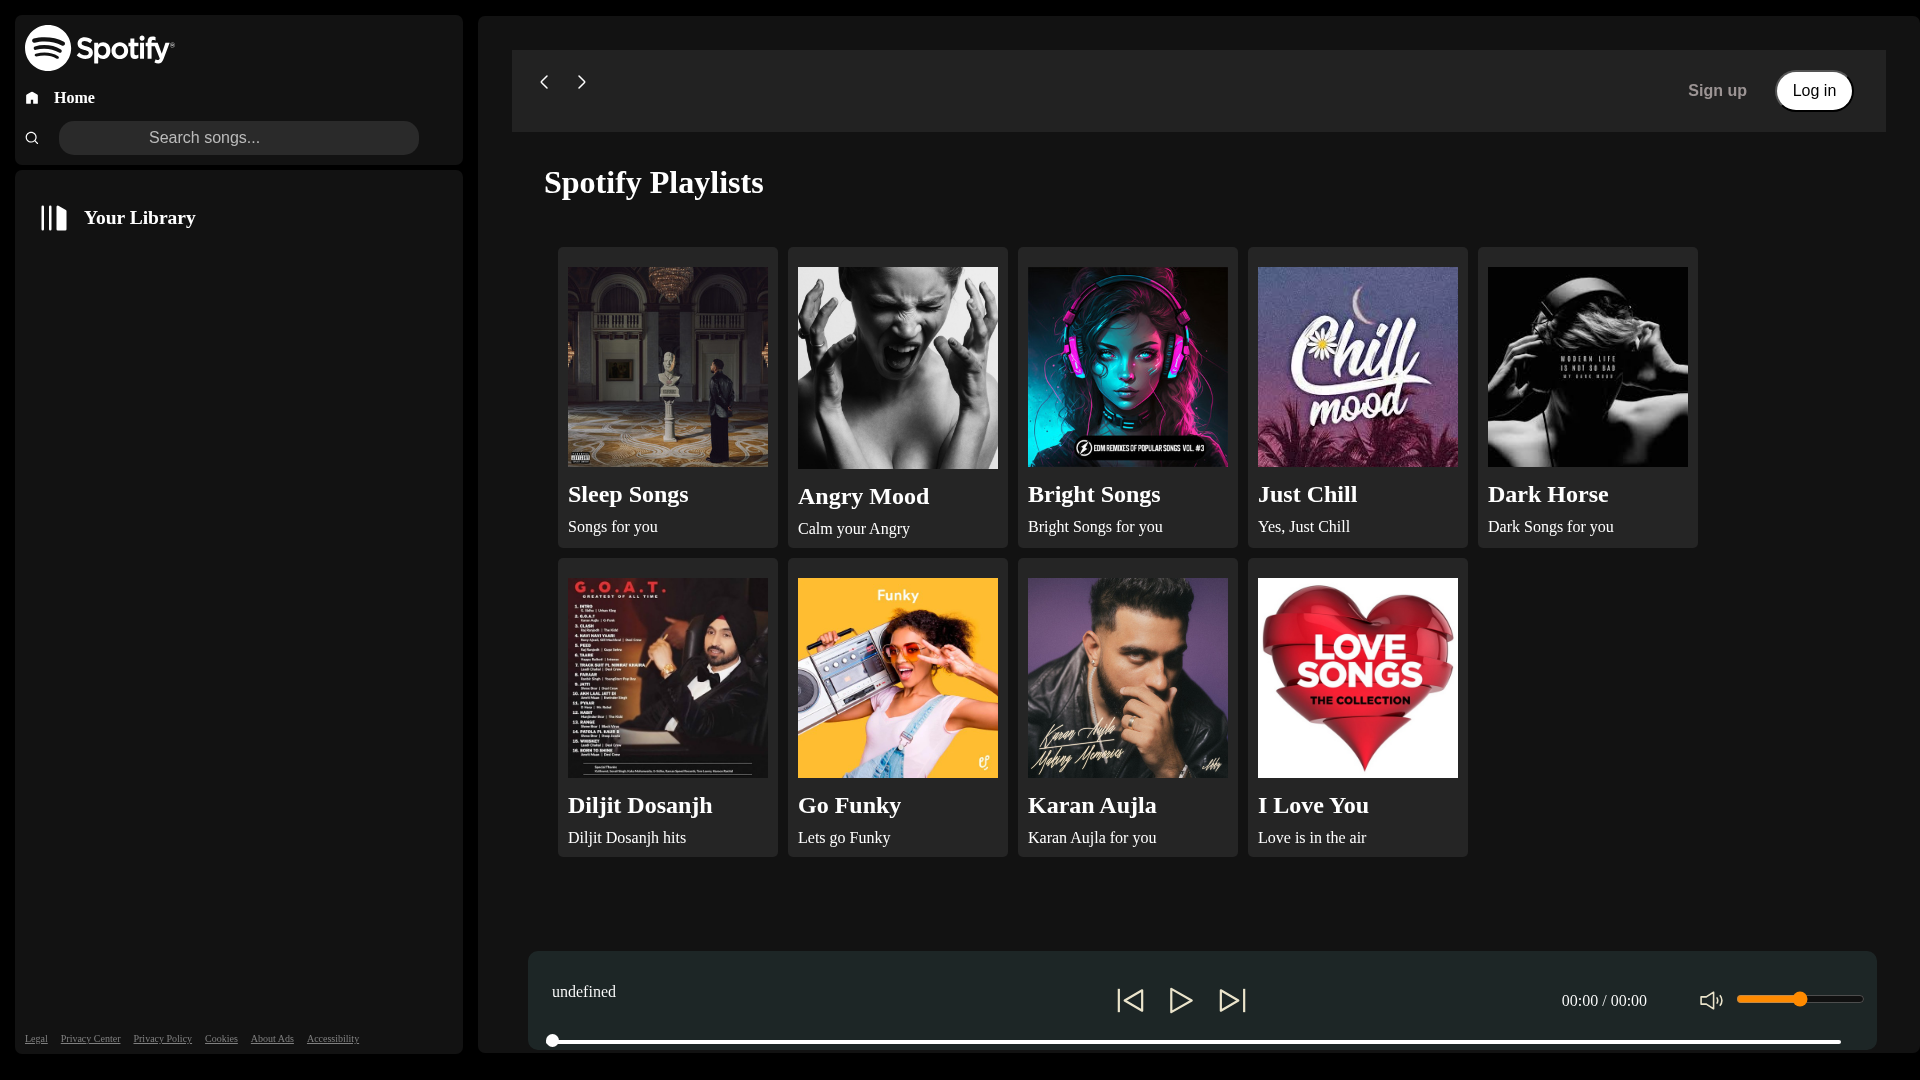Click the Home icon in sidebar
The height and width of the screenshot is (1080, 1920).
coord(32,98)
